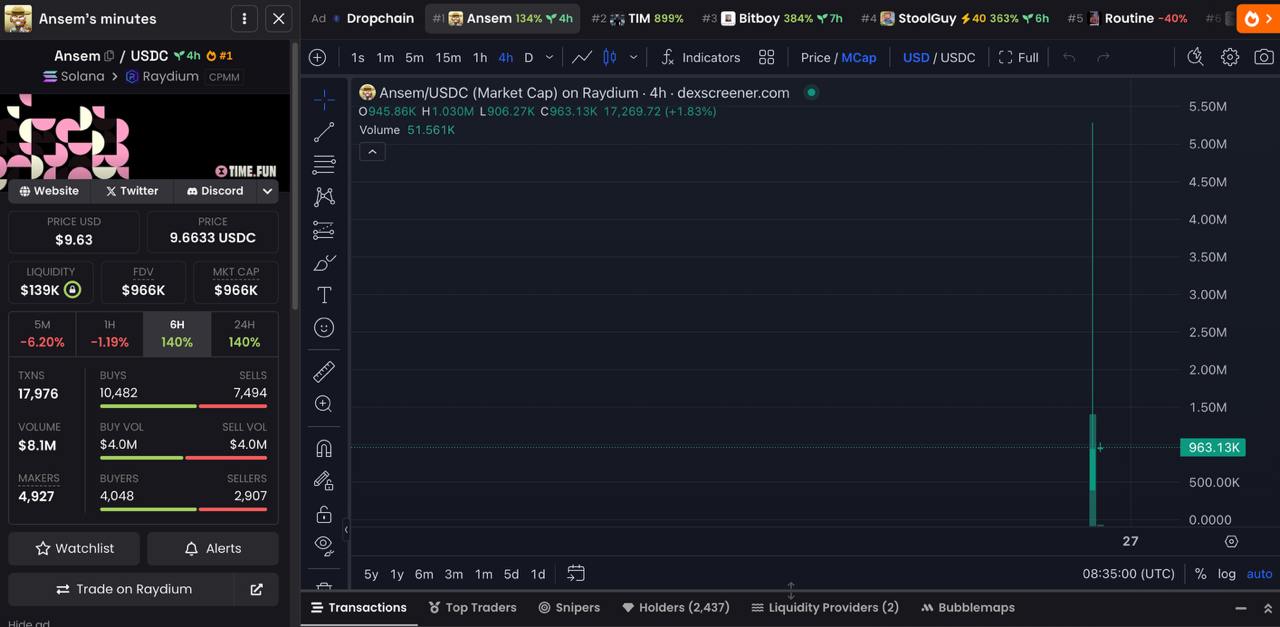The height and width of the screenshot is (627, 1280).
Task: Open the three-dot menu beside Ansem's minutes
Action: point(244,18)
